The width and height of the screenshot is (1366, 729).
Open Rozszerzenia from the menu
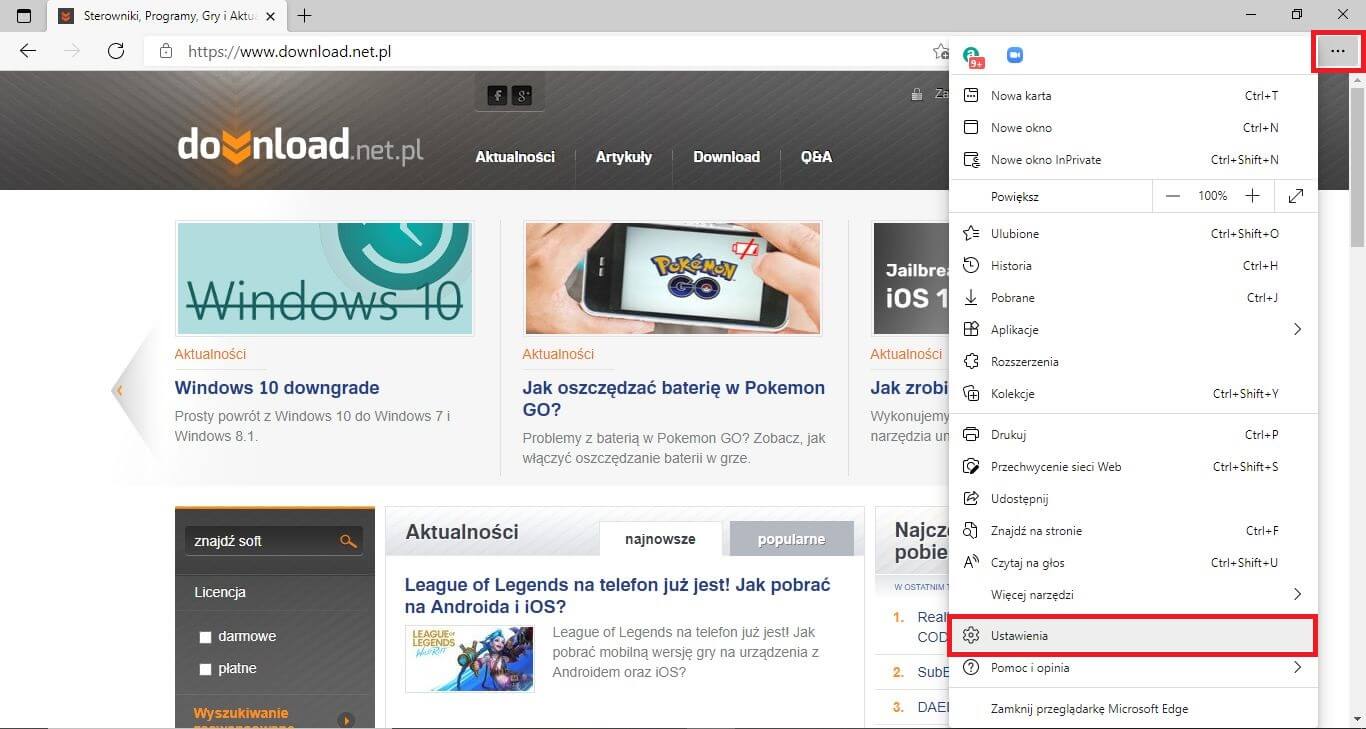(x=1133, y=362)
